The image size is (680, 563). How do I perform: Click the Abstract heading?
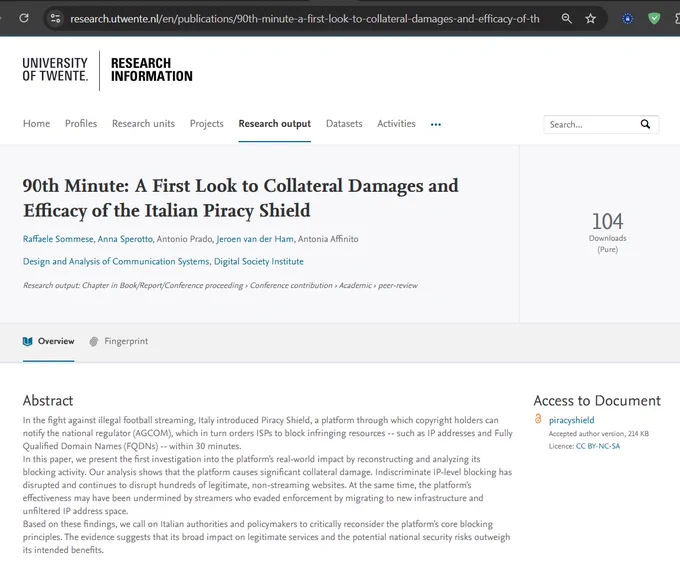tap(48, 400)
